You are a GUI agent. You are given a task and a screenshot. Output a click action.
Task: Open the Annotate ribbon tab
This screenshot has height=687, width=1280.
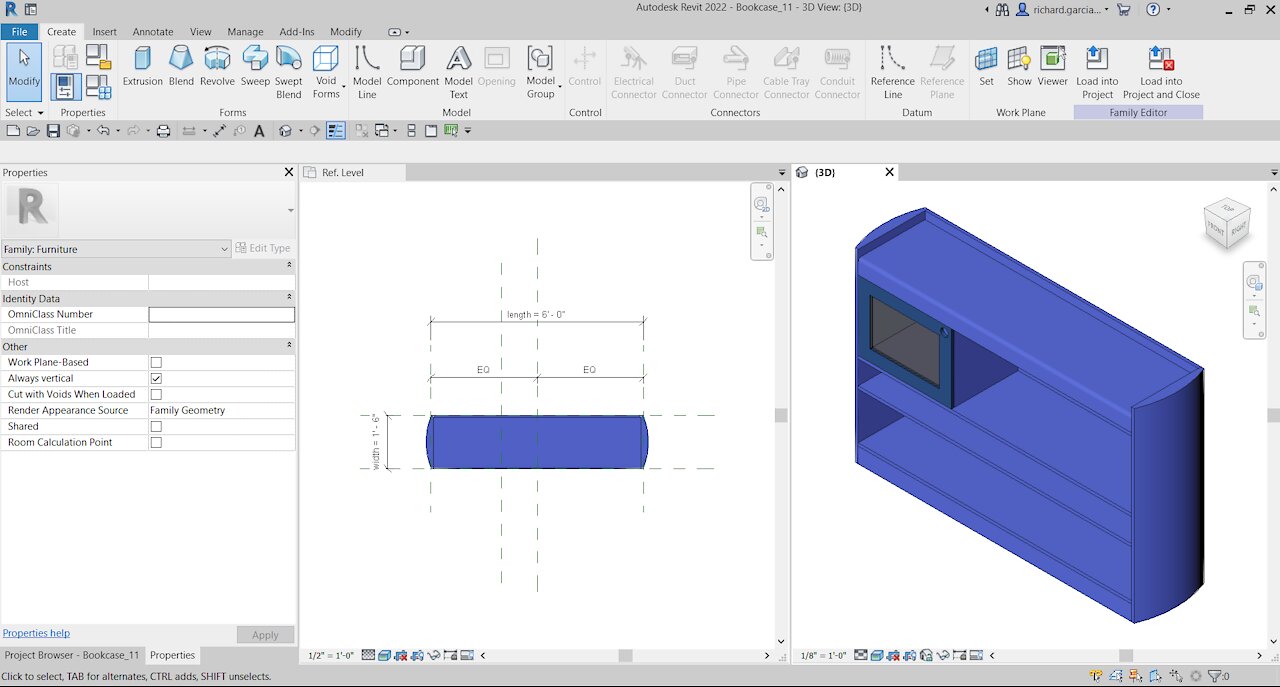point(153,32)
